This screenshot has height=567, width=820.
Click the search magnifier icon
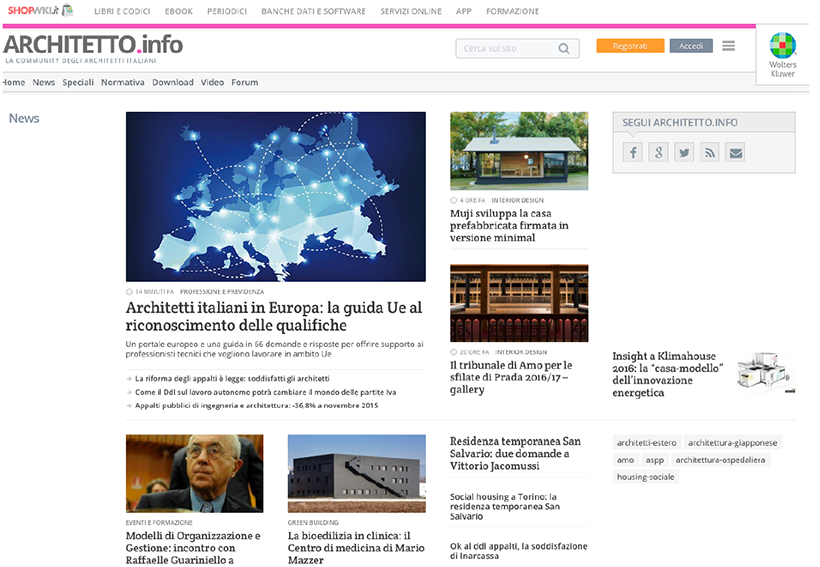click(x=564, y=49)
